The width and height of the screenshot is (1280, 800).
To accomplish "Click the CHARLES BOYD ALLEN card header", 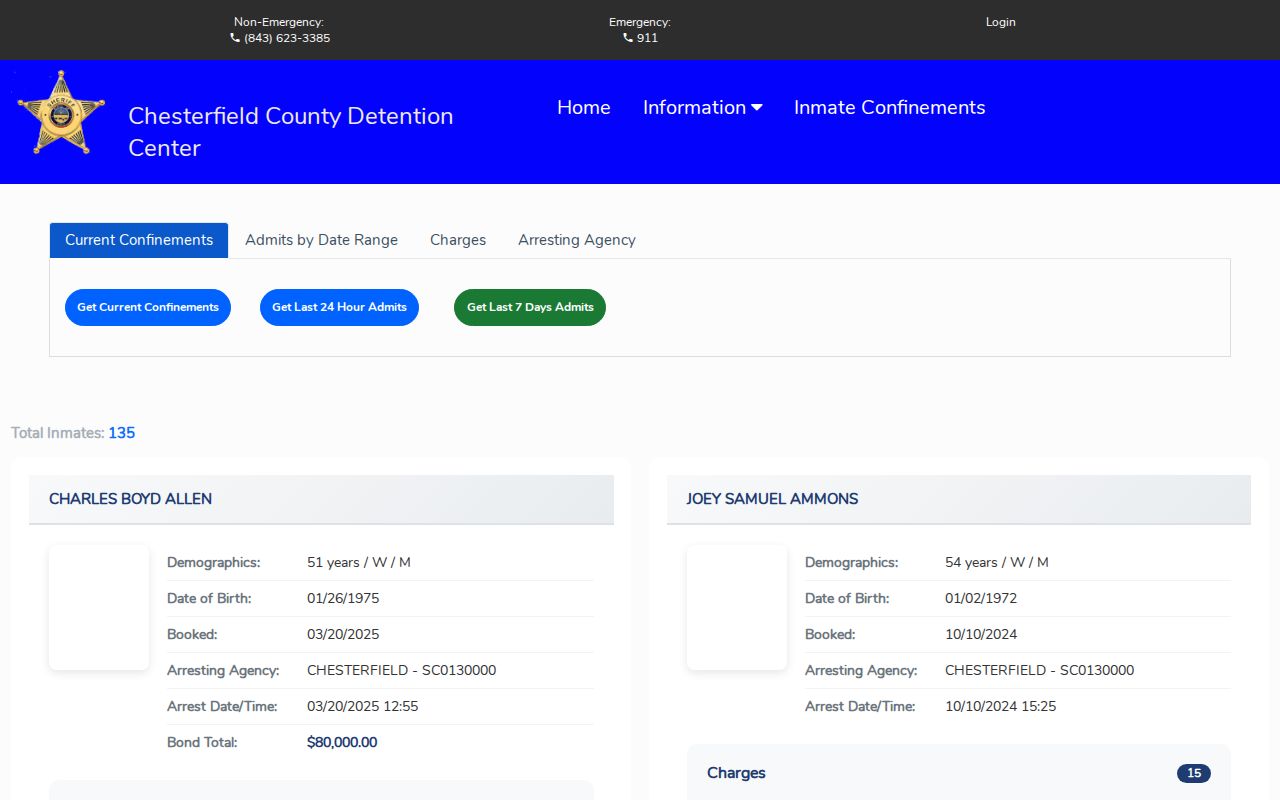I will click(321, 499).
